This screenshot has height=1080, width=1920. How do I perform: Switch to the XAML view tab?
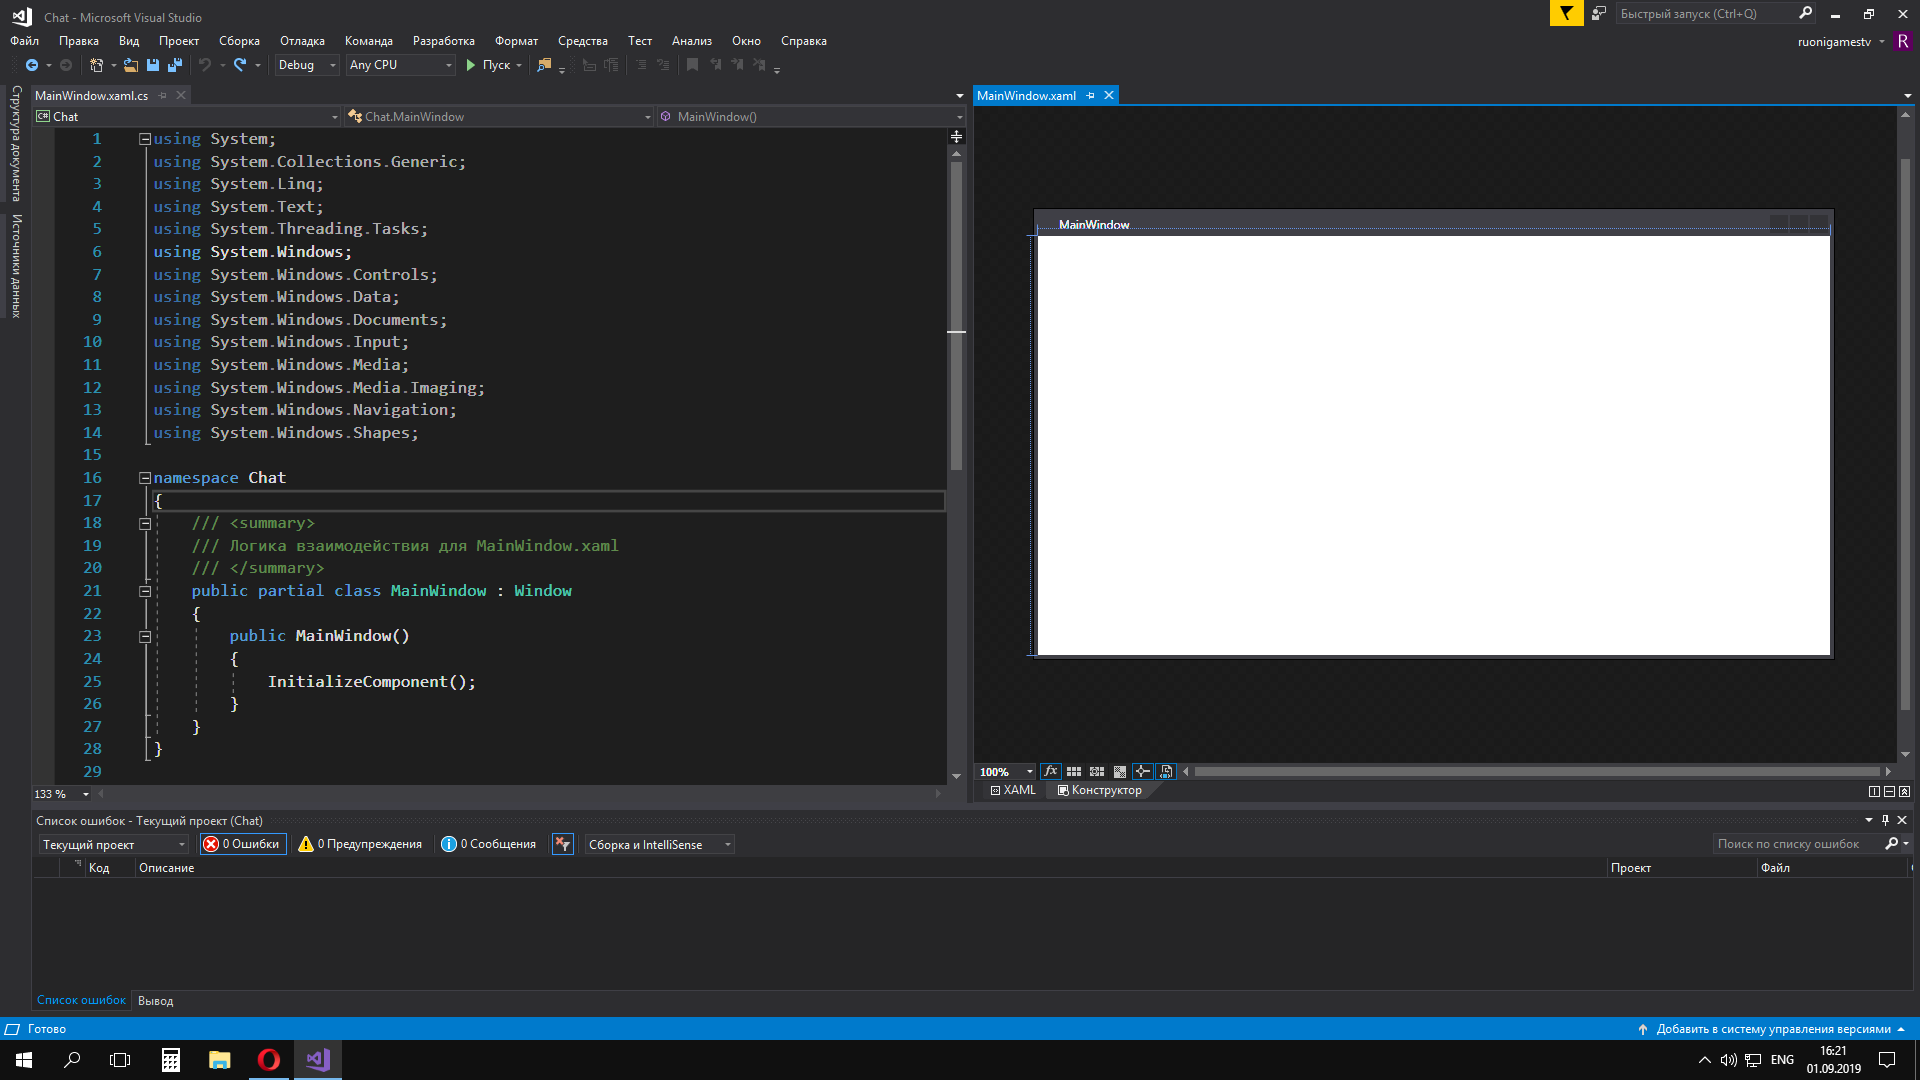[1013, 790]
